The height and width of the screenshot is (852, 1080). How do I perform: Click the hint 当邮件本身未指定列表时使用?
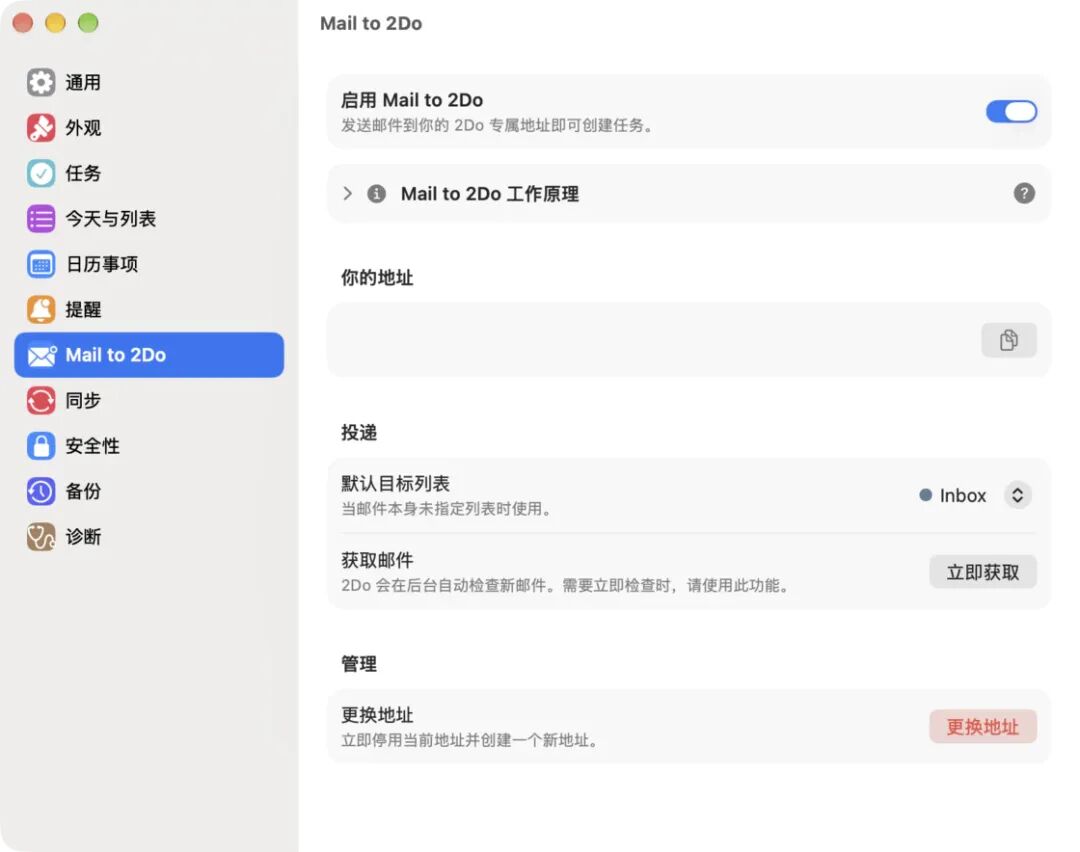click(447, 509)
